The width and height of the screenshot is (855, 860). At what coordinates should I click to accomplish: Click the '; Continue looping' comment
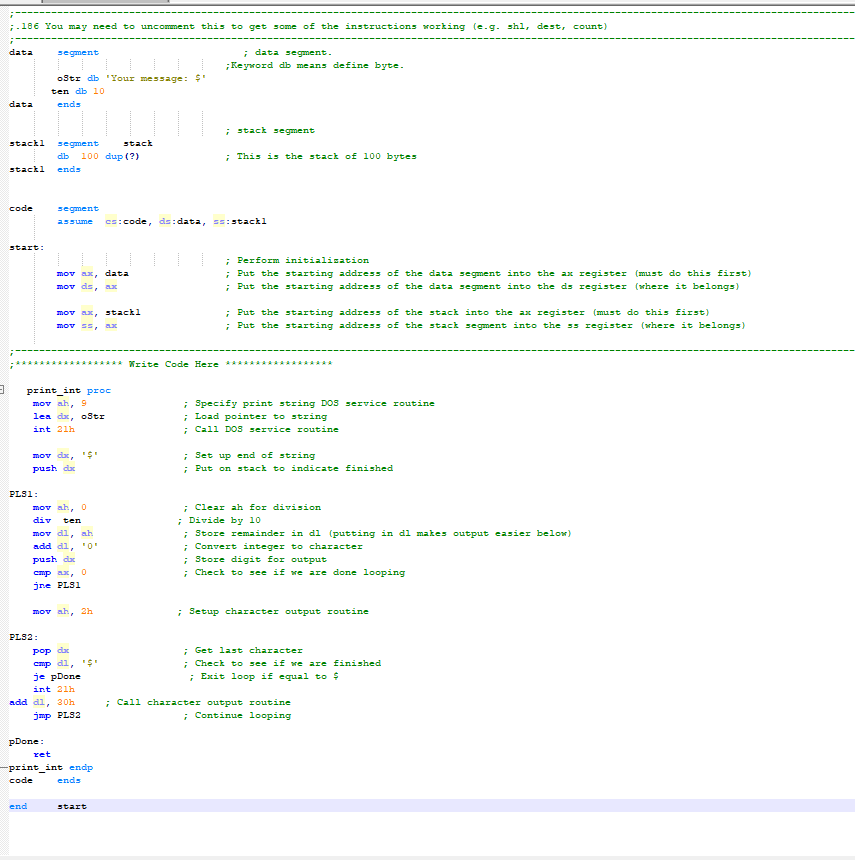237,716
